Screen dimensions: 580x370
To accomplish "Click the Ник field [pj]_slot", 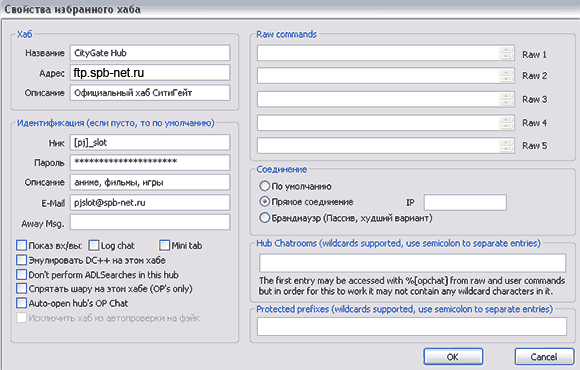I will (x=150, y=142).
